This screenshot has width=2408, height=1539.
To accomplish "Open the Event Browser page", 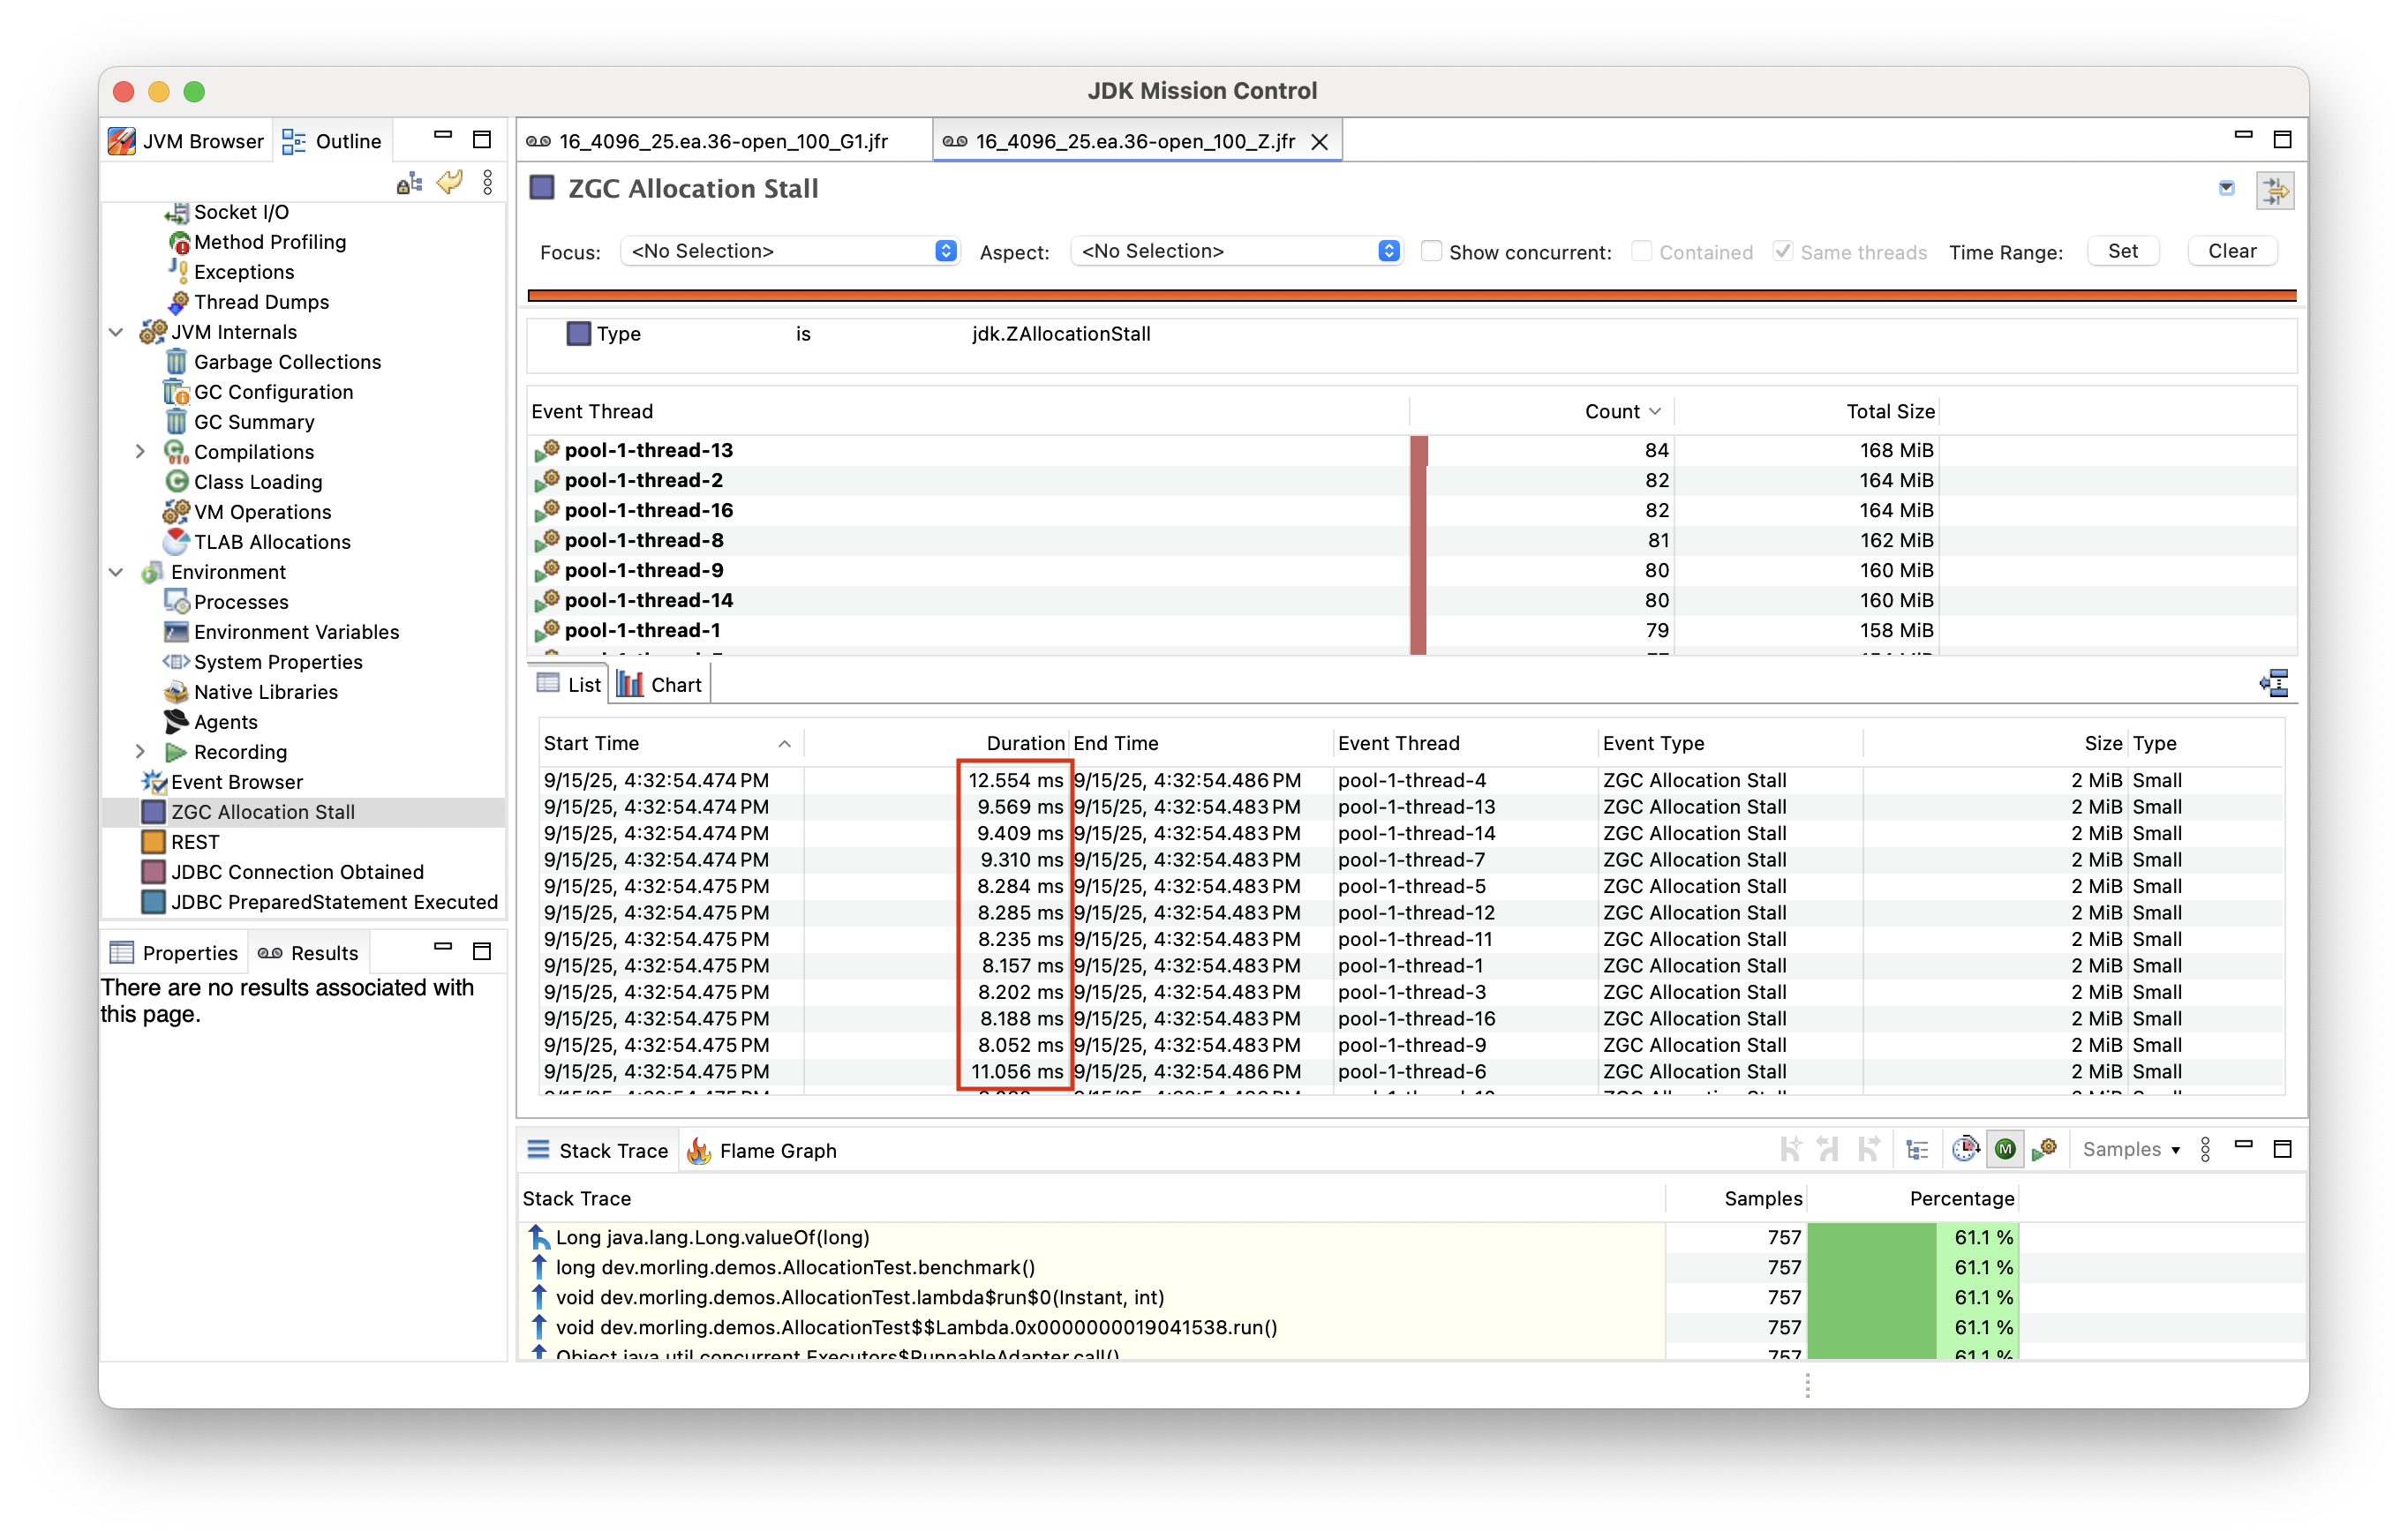I will point(236,782).
